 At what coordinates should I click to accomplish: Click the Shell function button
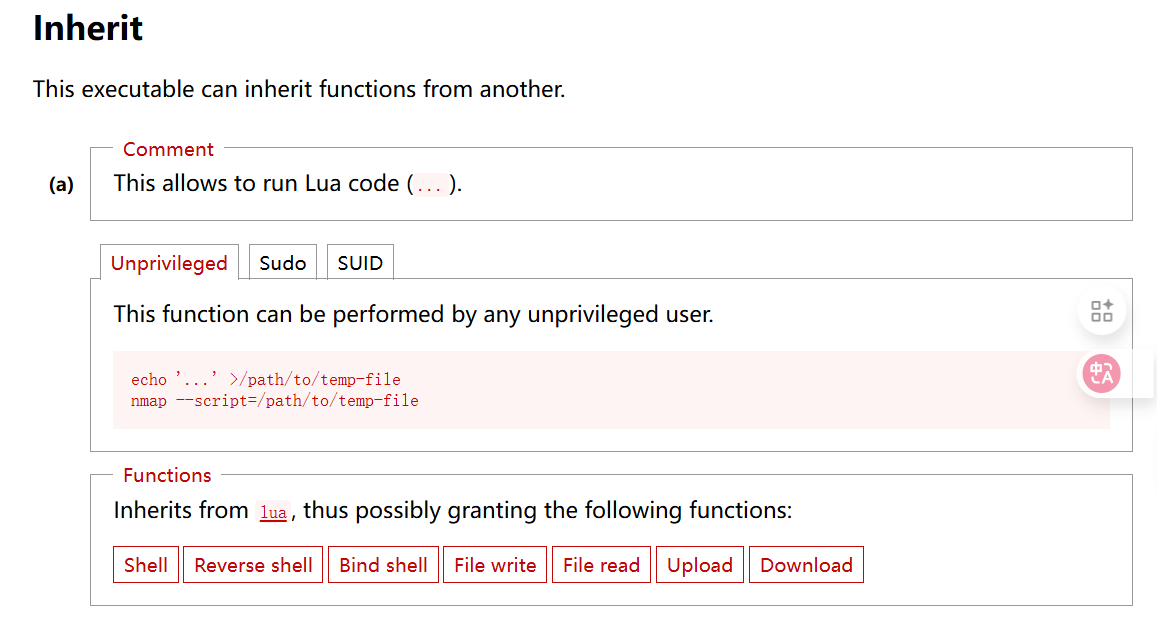pyautogui.click(x=146, y=565)
